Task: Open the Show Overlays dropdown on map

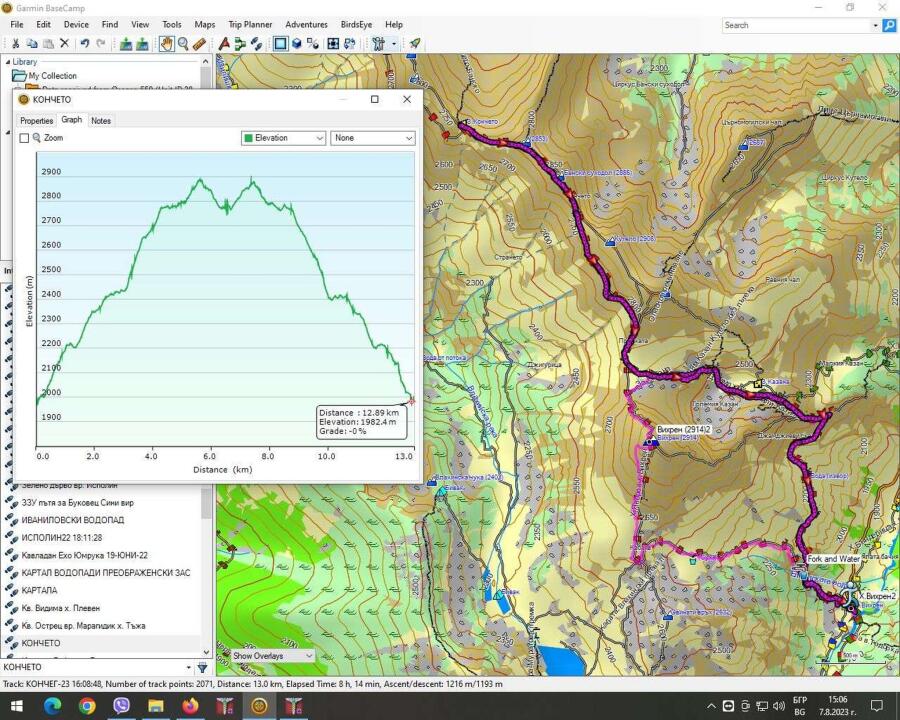Action: click(x=273, y=656)
